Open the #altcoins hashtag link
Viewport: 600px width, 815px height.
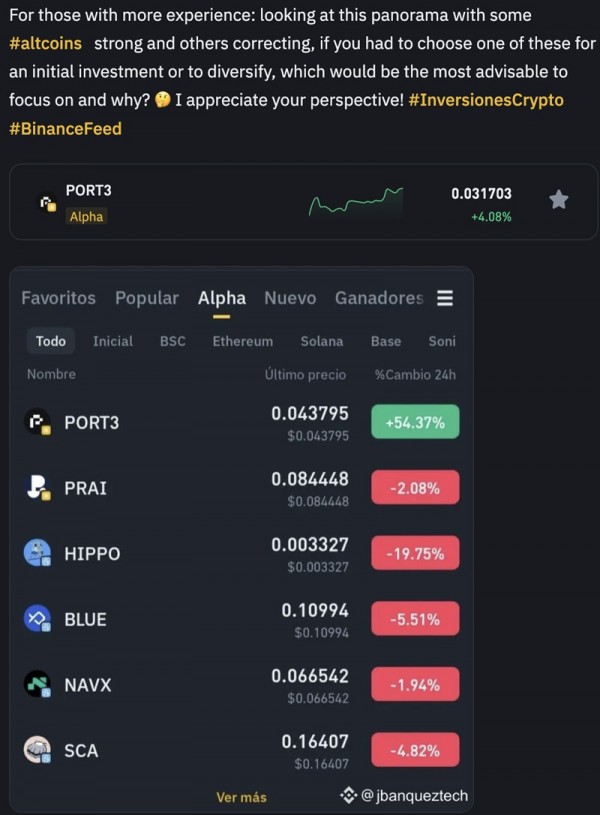[45, 44]
